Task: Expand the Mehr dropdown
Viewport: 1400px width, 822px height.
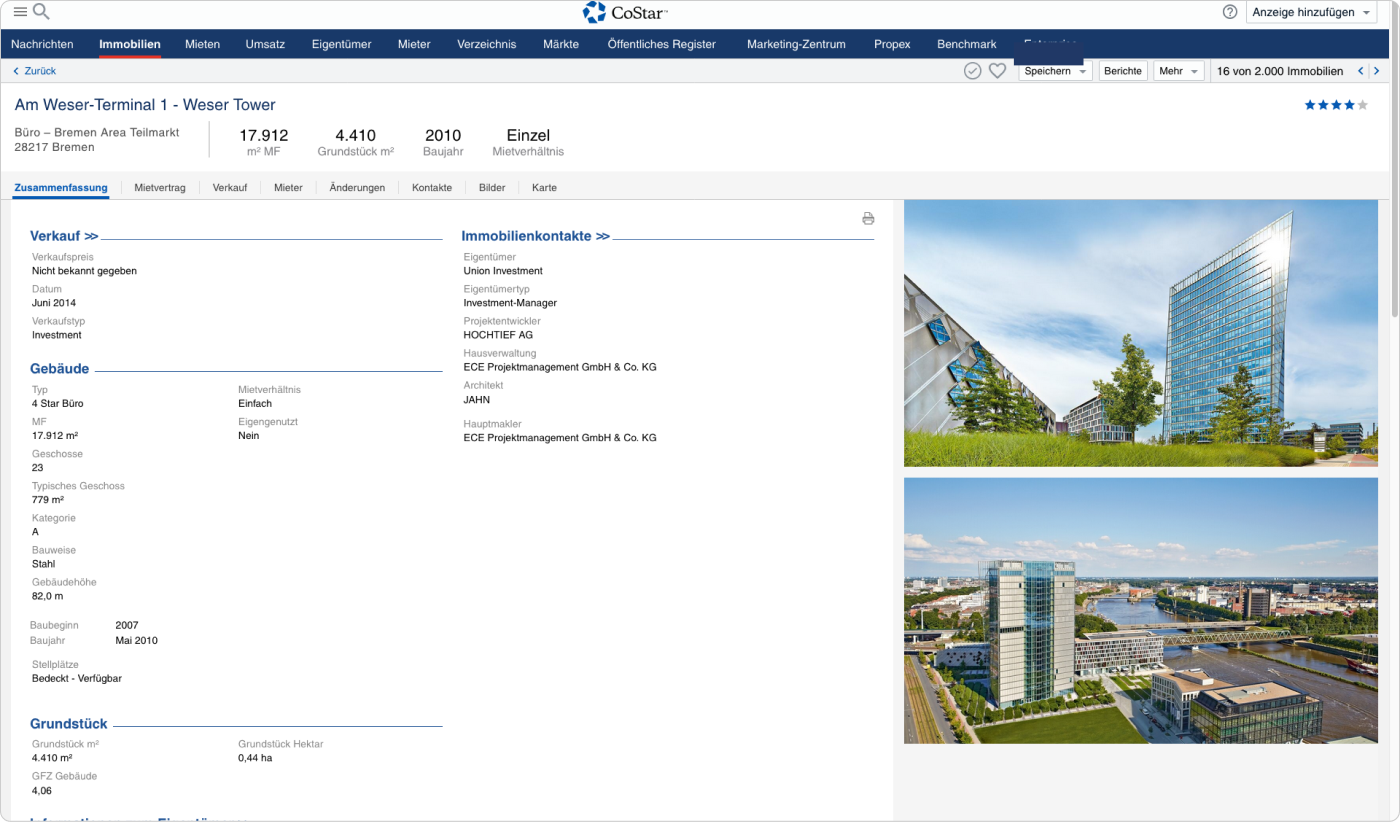Action: click(x=1178, y=71)
